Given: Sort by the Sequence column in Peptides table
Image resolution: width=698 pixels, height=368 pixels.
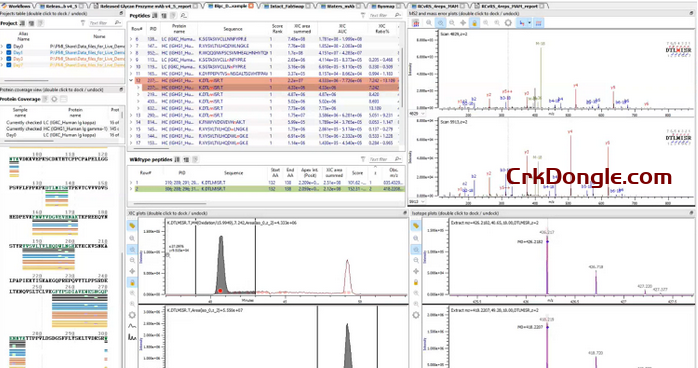Looking at the screenshot, I should pos(233,29).
